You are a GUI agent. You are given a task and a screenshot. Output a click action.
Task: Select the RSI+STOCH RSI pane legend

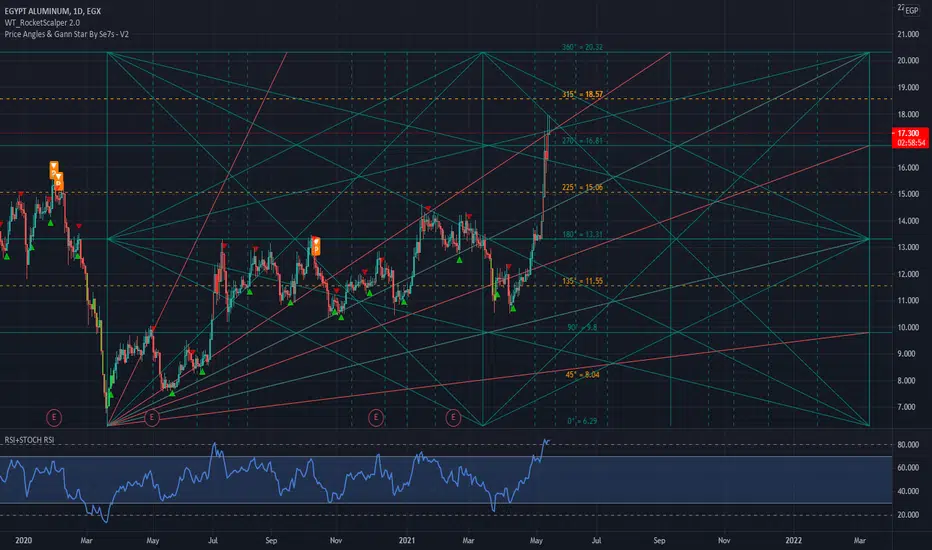(30, 440)
